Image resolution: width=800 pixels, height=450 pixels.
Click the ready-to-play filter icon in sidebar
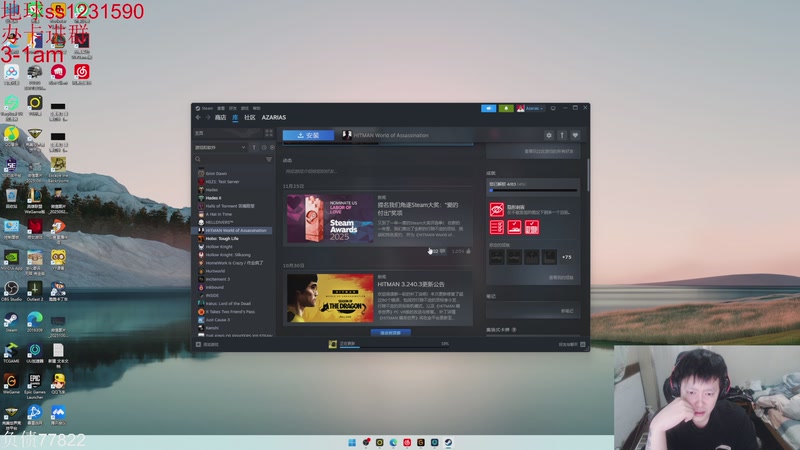coord(272,147)
